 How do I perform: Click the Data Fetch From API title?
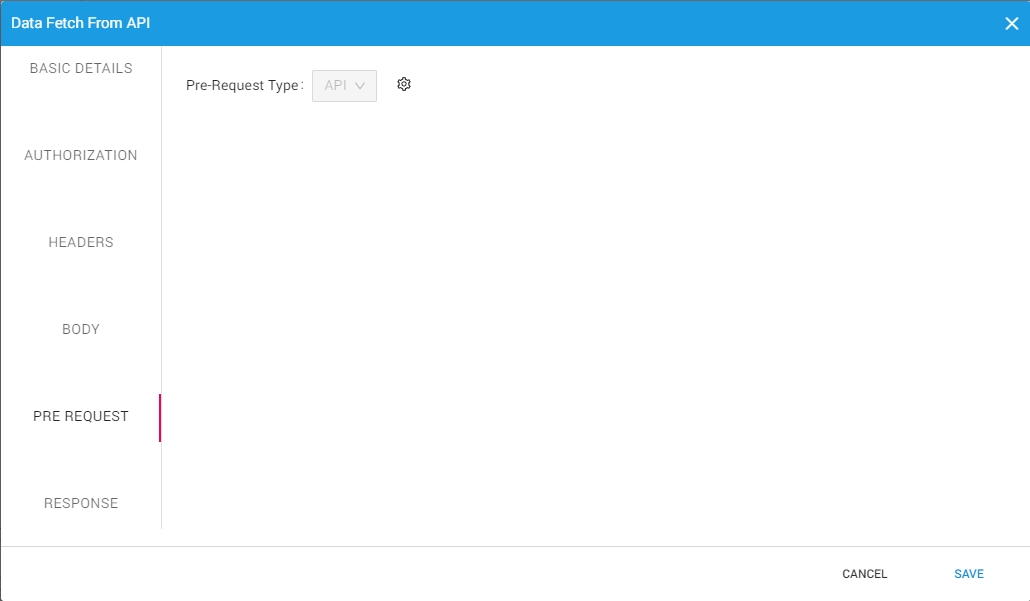point(81,23)
